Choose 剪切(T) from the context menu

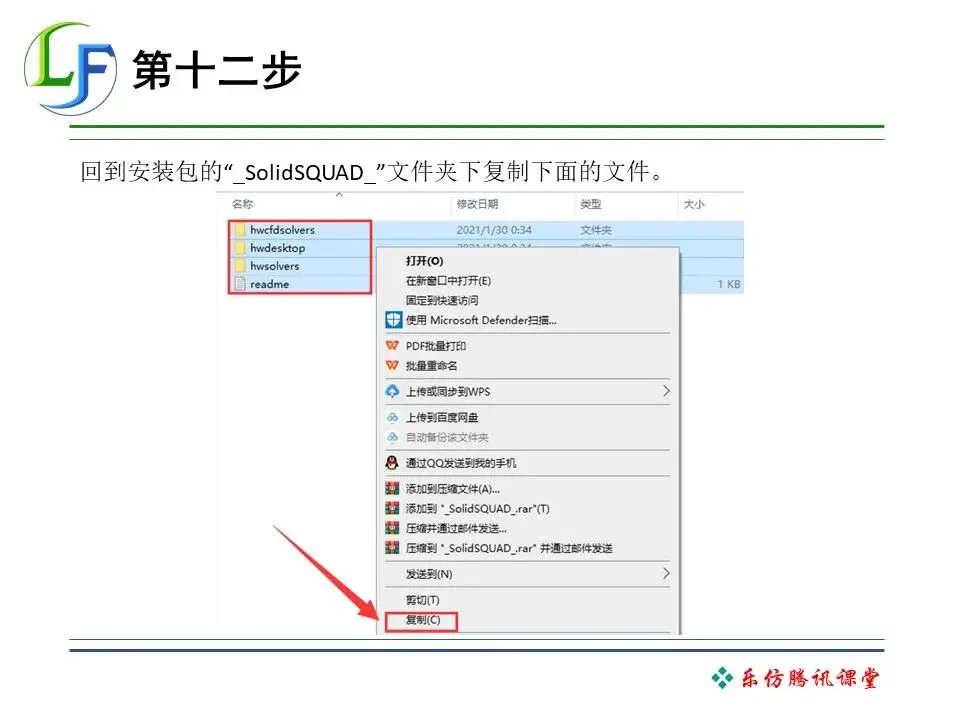[422, 600]
